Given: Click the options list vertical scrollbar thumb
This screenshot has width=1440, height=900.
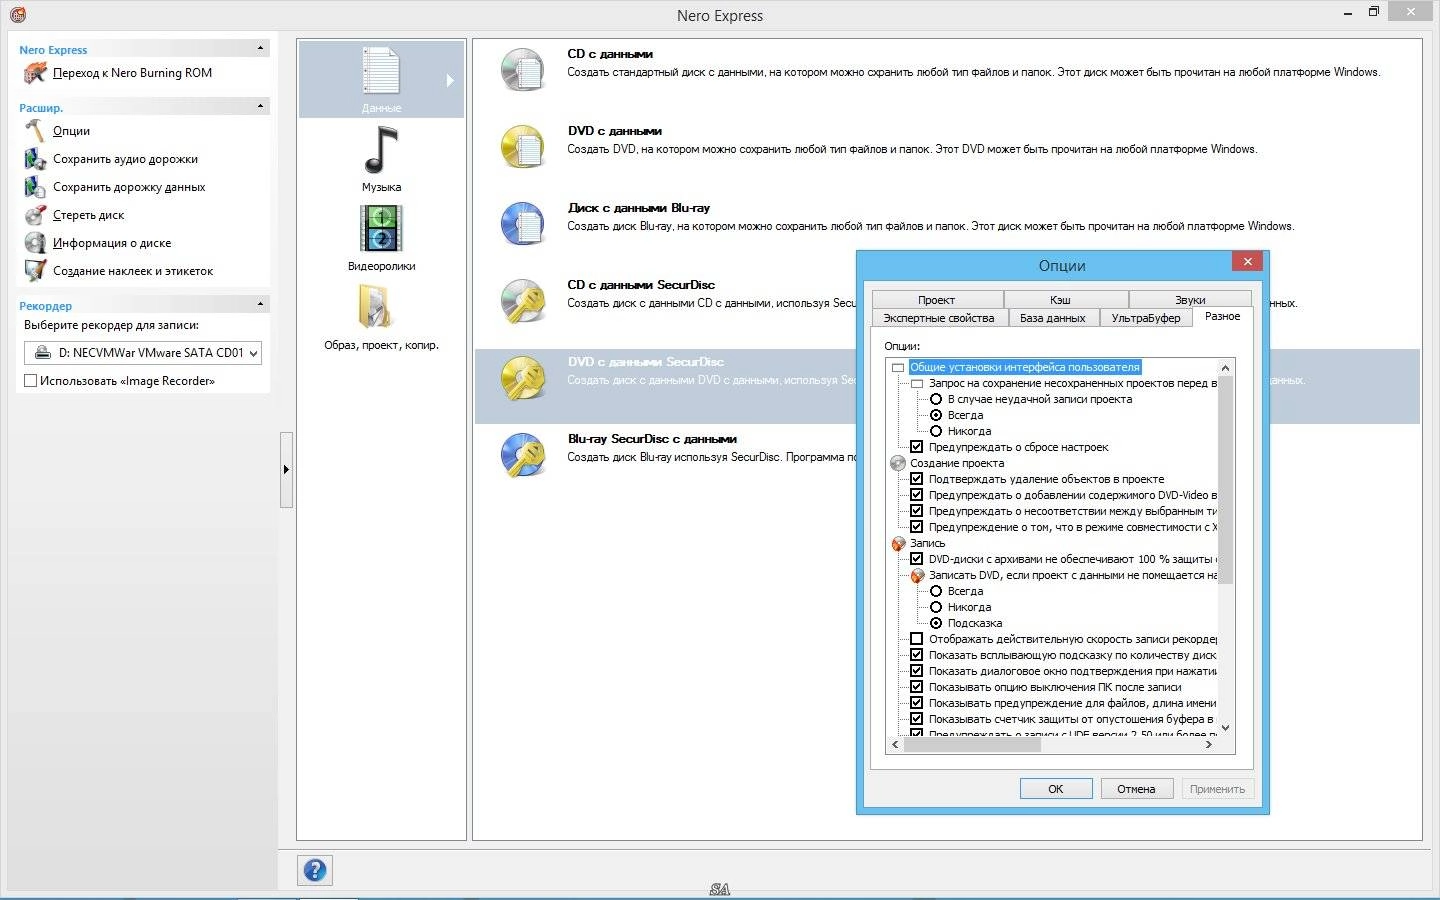Looking at the screenshot, I should 1226,480.
